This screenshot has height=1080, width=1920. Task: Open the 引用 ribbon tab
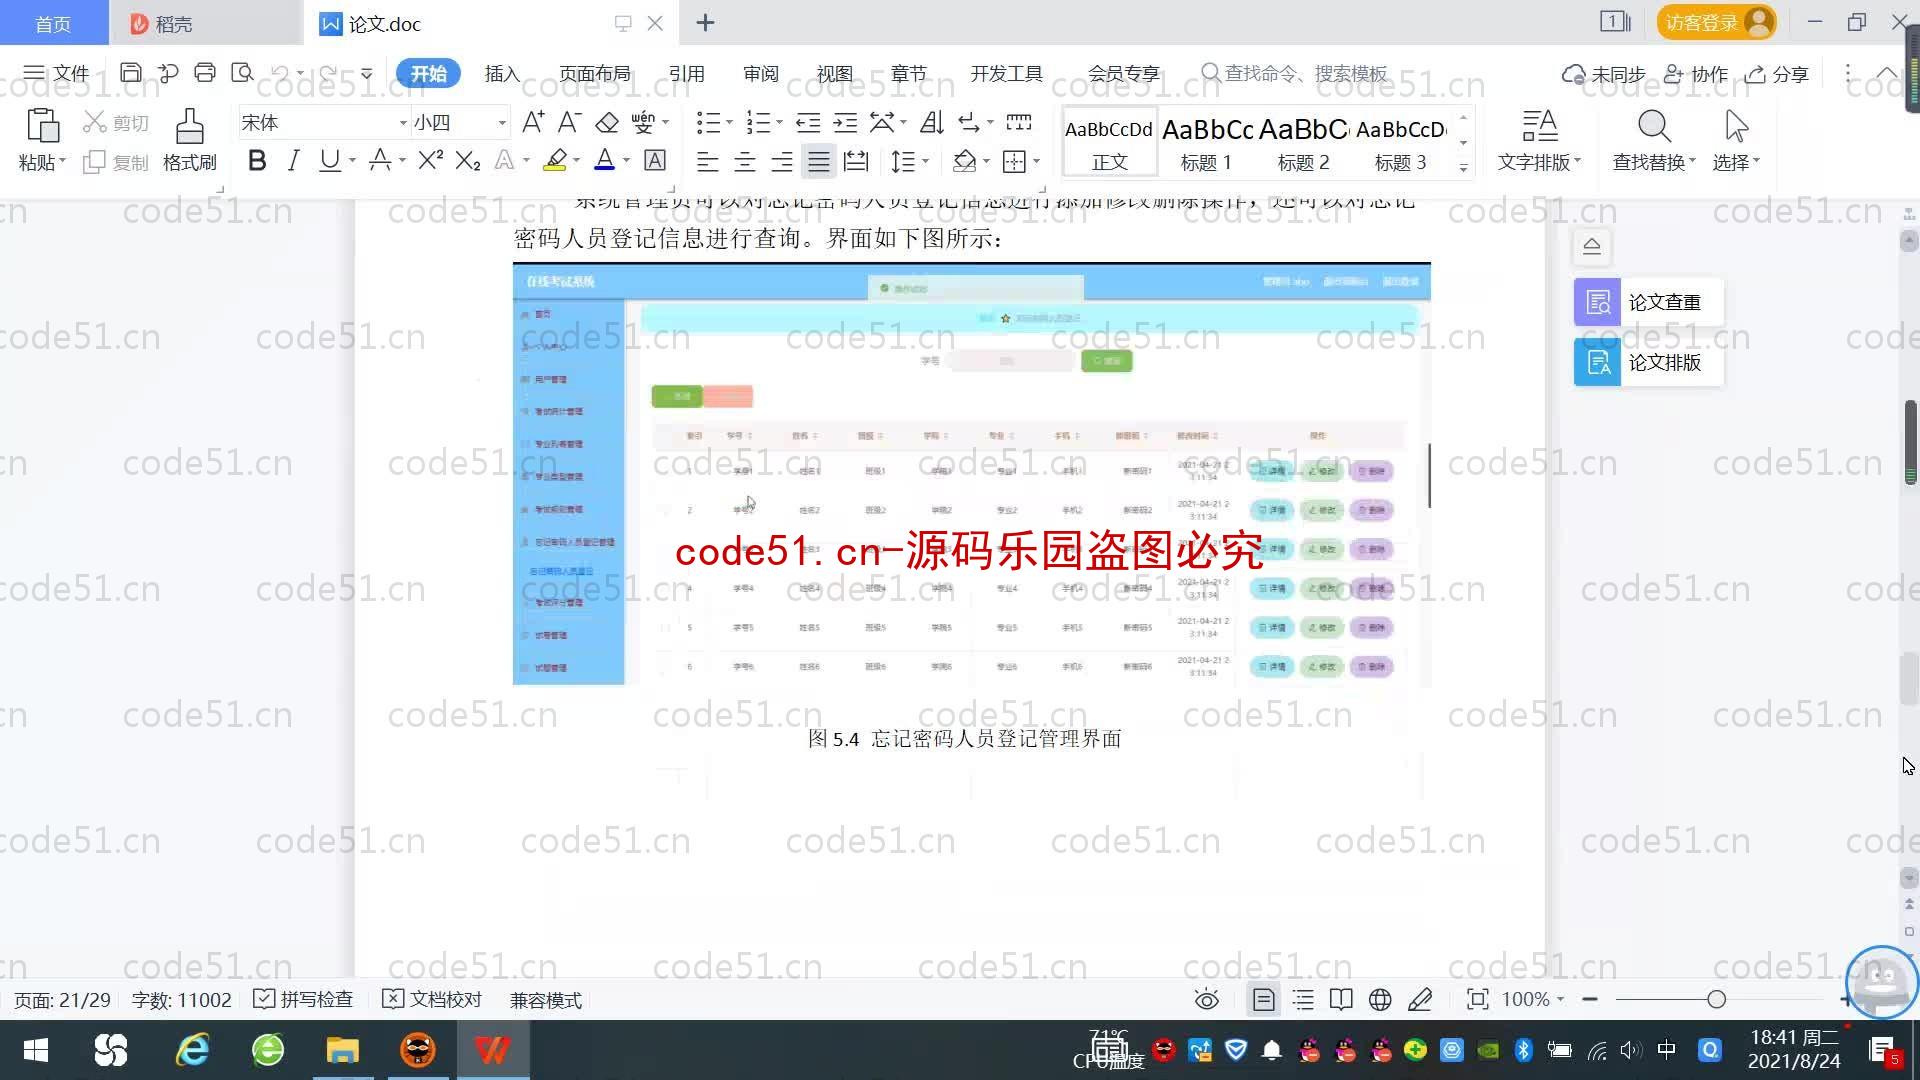coord(687,73)
